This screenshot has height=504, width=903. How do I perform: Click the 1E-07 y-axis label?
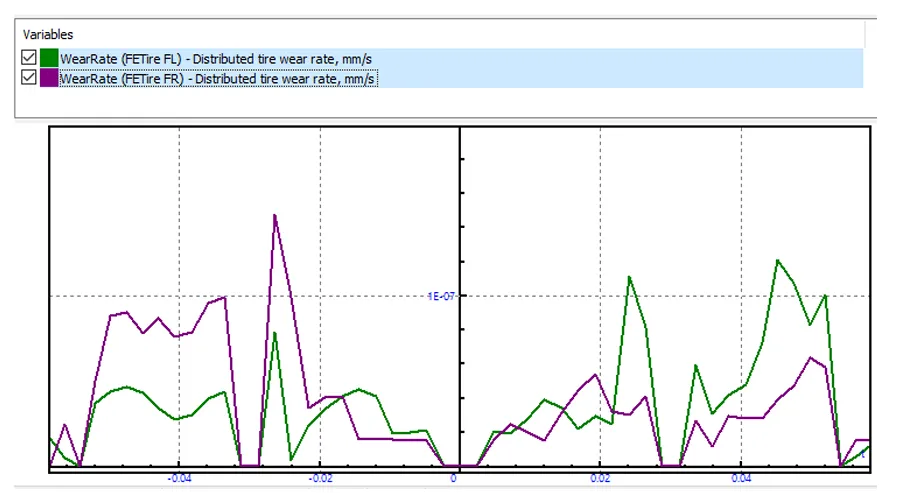pyautogui.click(x=441, y=296)
